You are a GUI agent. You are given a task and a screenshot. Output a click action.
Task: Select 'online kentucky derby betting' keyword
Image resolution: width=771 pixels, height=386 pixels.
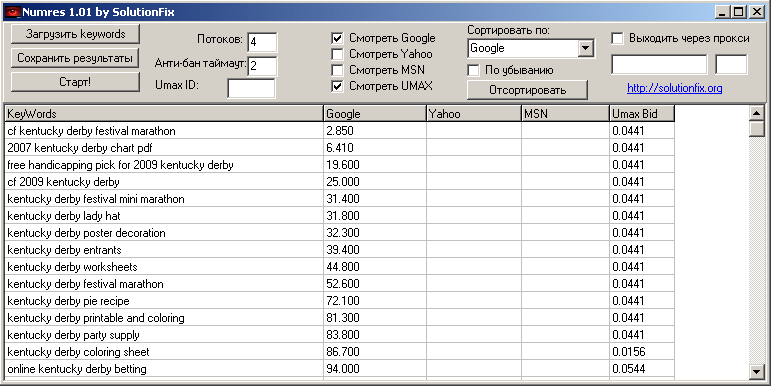[77, 369]
